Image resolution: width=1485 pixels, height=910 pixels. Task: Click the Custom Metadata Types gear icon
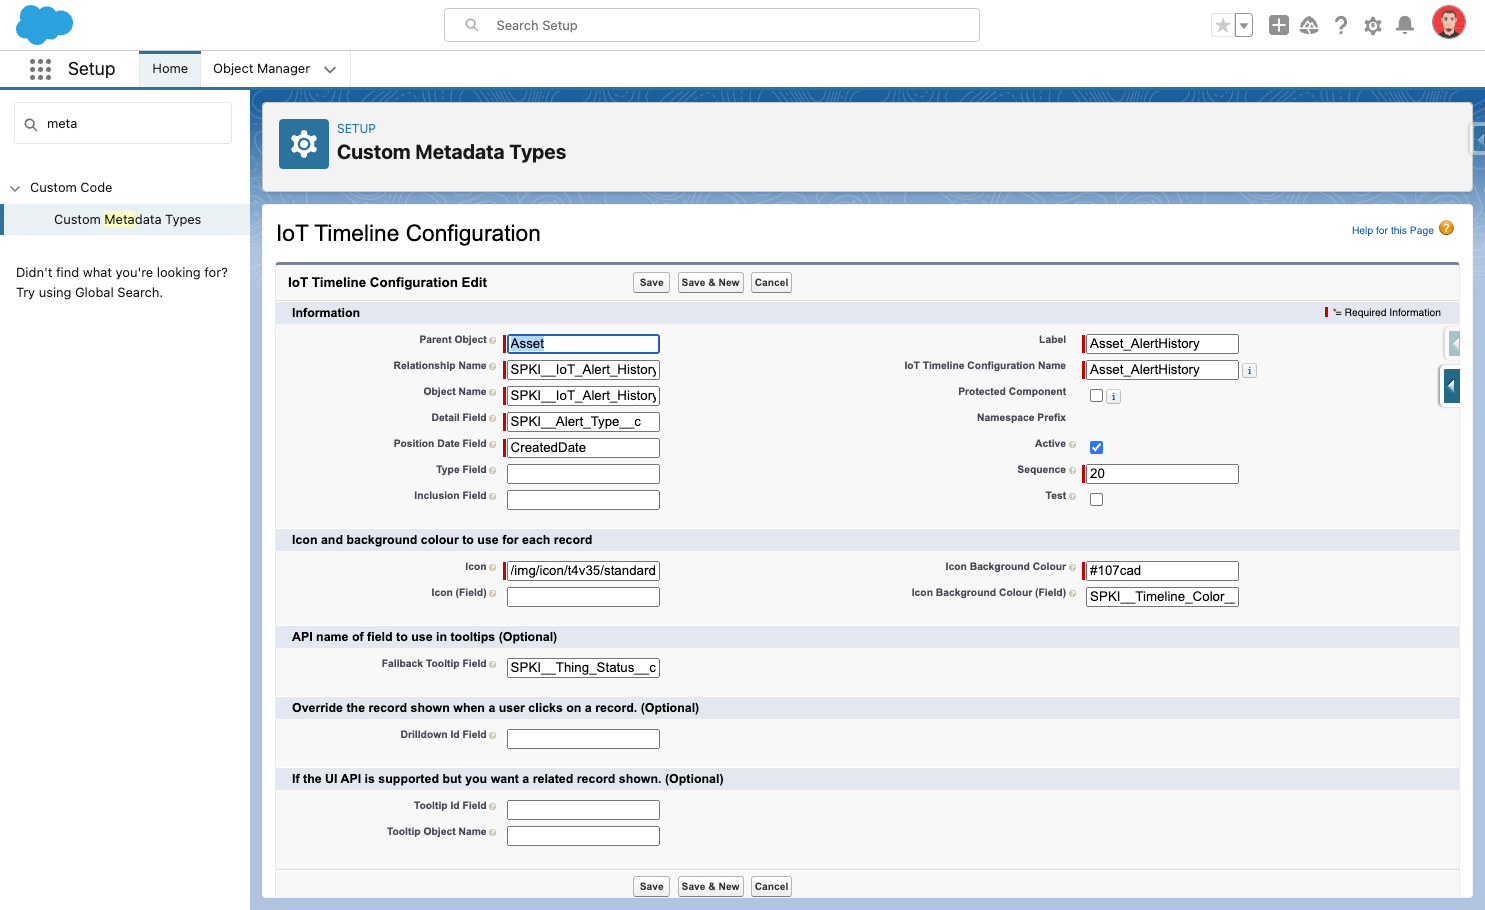[304, 144]
